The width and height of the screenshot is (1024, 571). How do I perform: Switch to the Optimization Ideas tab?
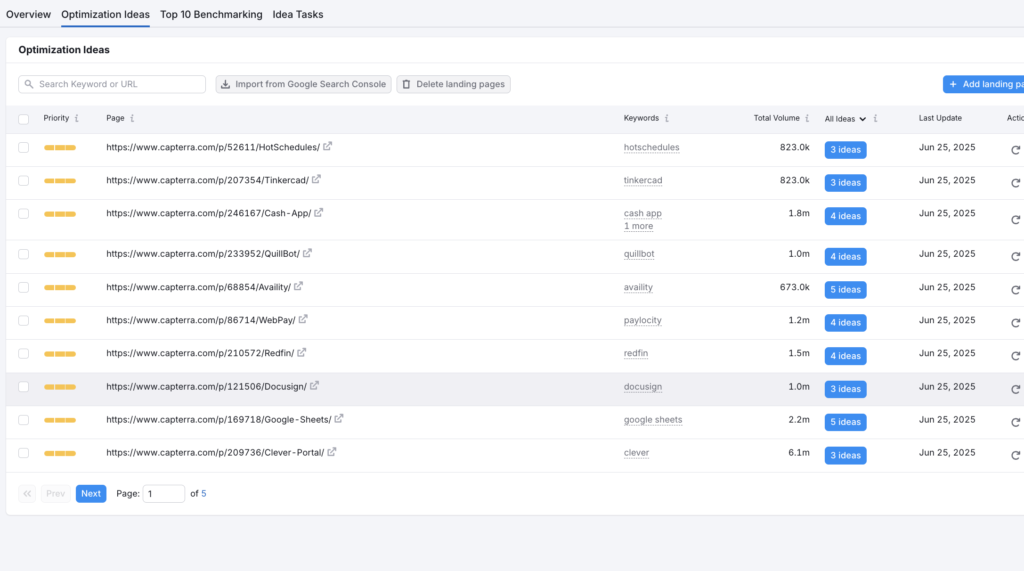(105, 14)
